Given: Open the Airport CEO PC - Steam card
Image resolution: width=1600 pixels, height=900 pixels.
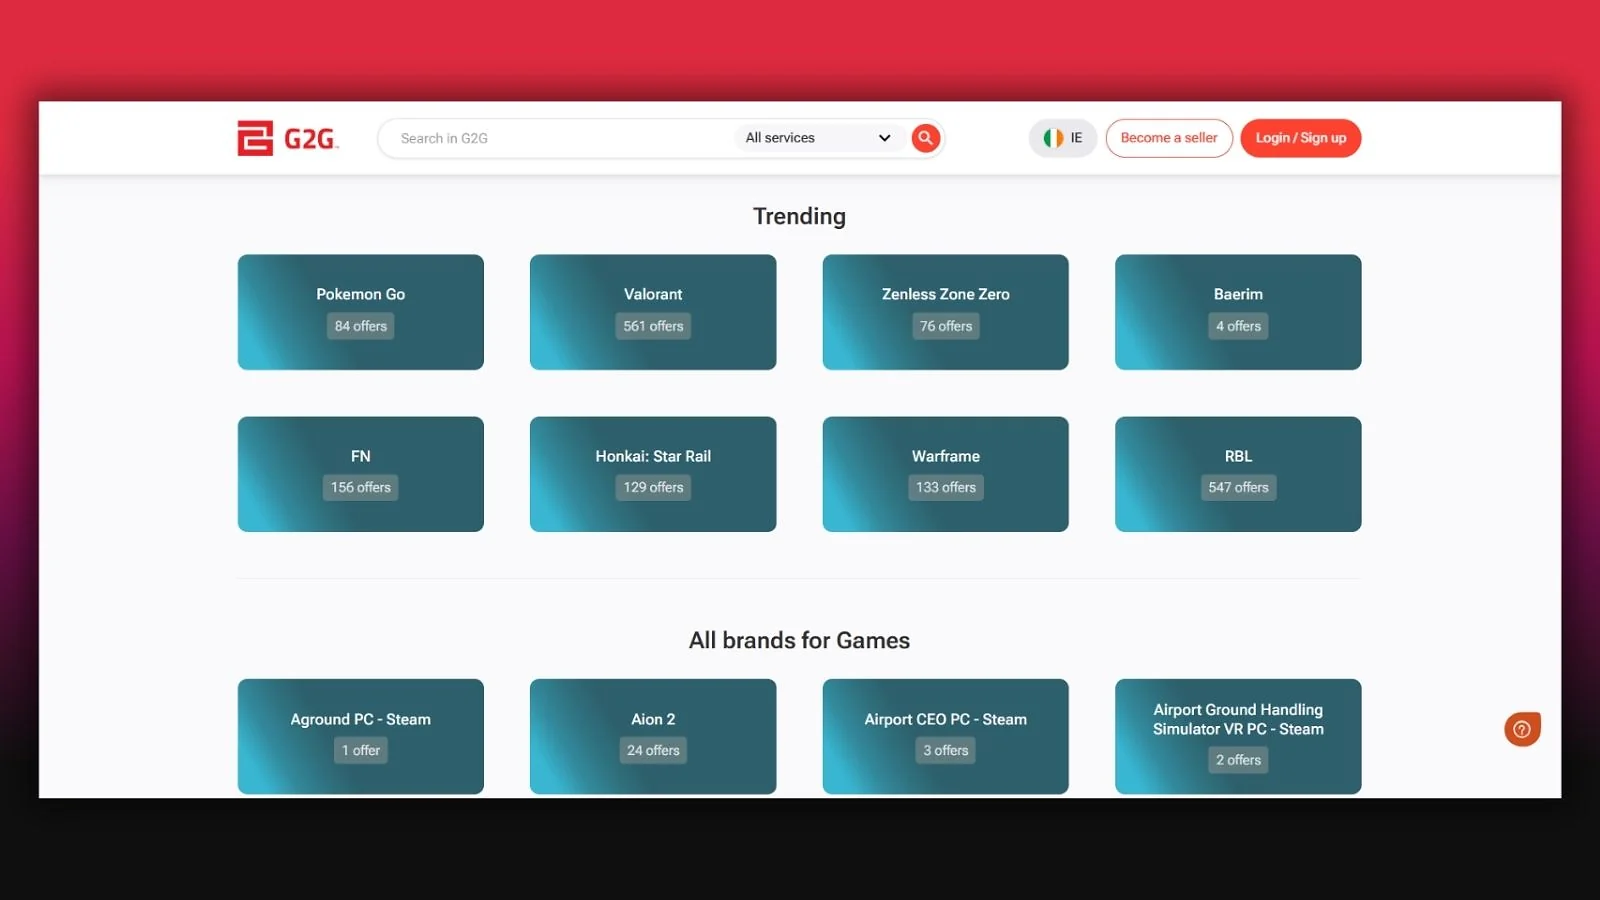Looking at the screenshot, I should click(x=946, y=737).
